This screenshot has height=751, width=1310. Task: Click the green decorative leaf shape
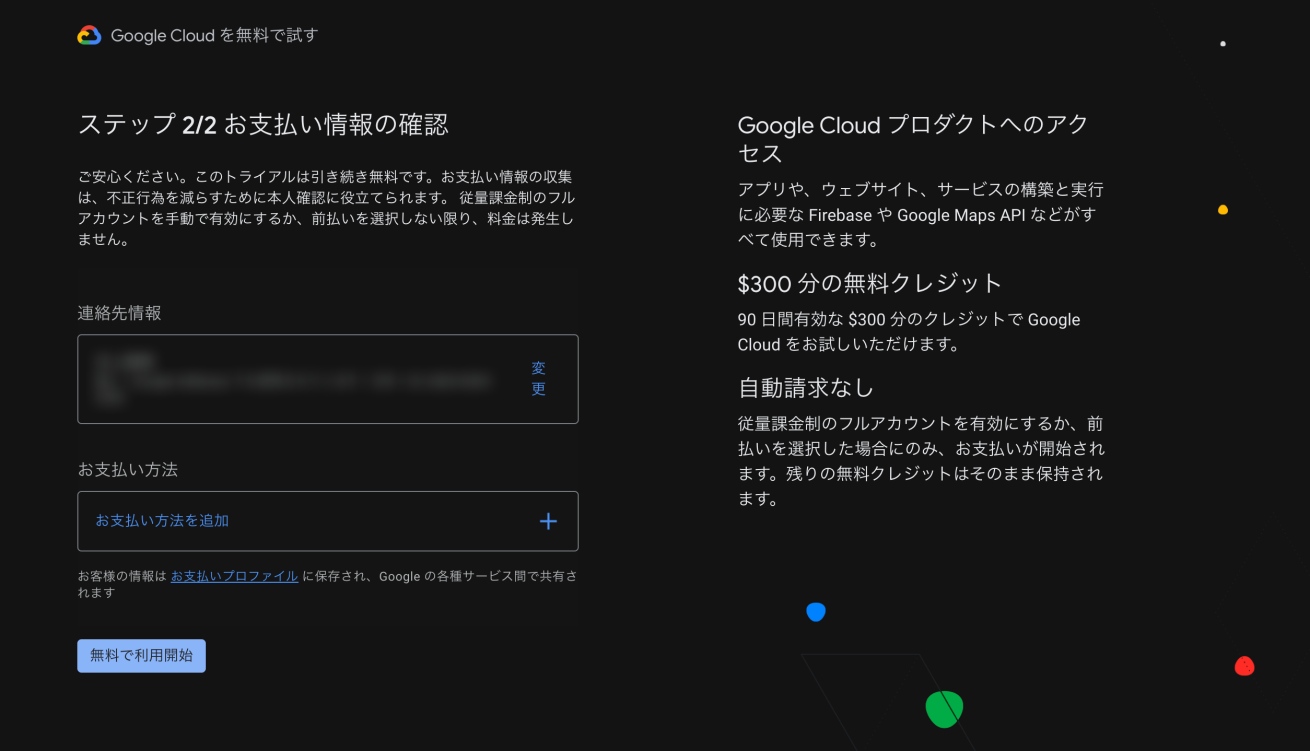click(x=944, y=709)
